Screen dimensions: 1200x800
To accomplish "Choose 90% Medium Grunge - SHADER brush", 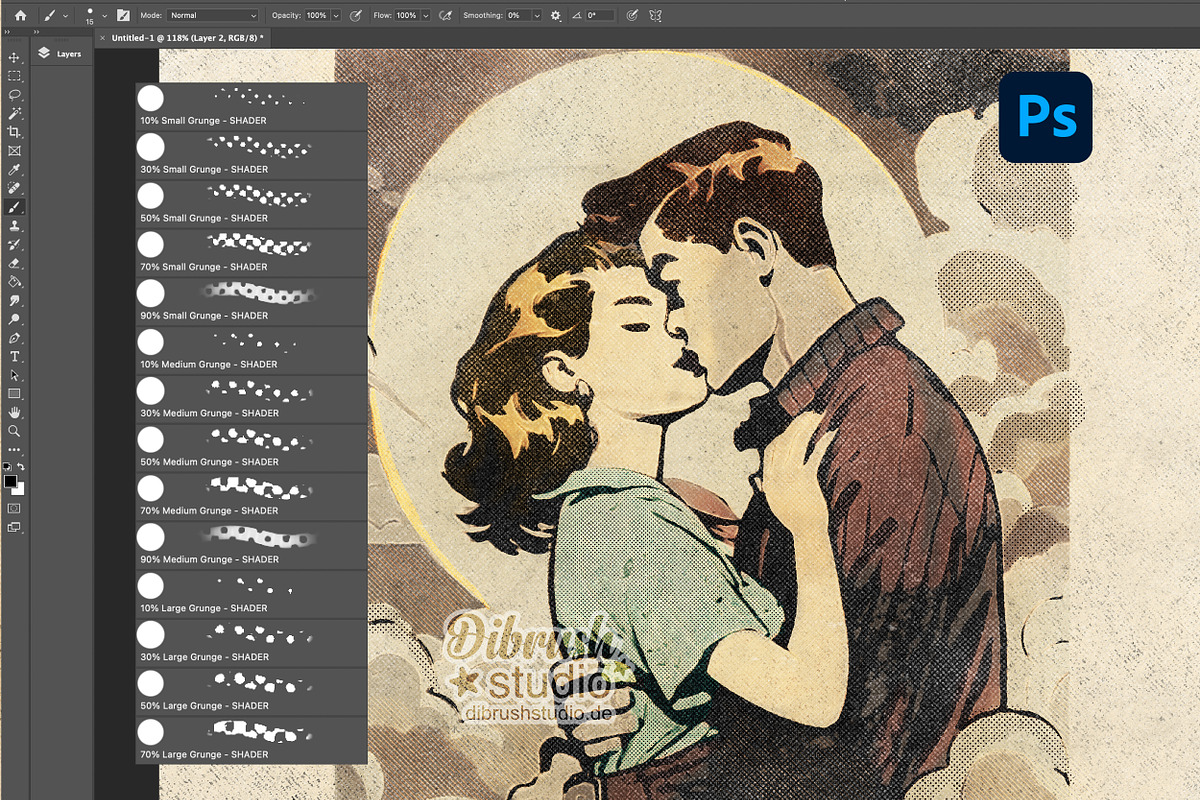I will (x=251, y=545).
